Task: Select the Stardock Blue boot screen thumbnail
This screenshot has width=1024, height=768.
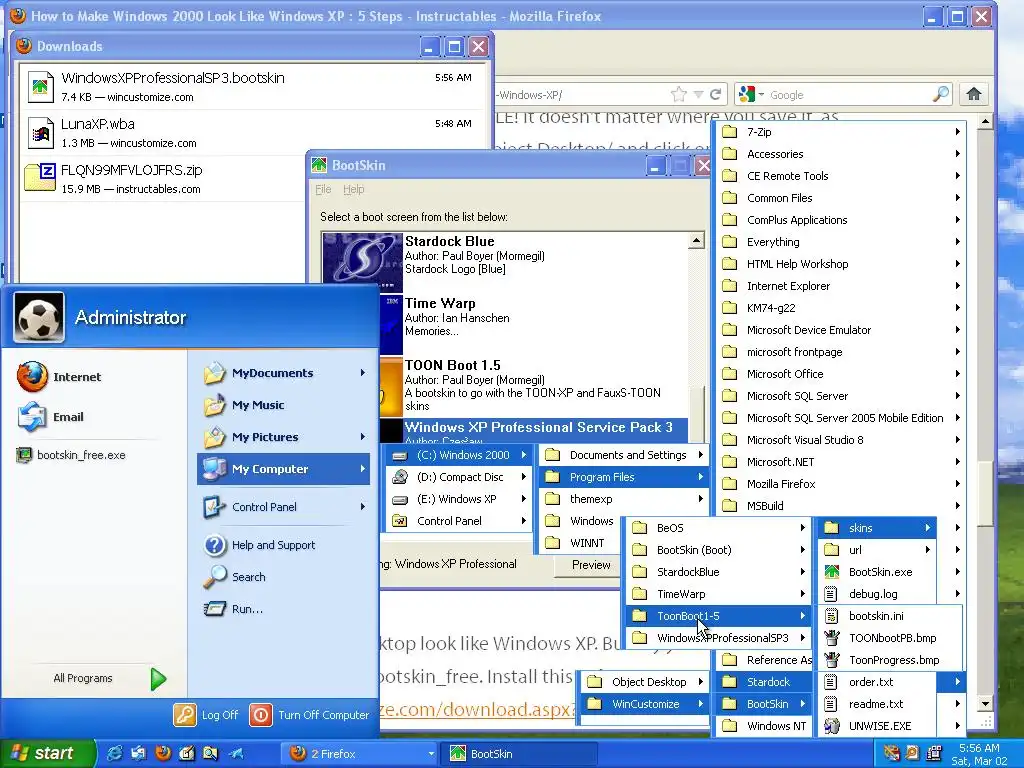Action: coord(362,262)
